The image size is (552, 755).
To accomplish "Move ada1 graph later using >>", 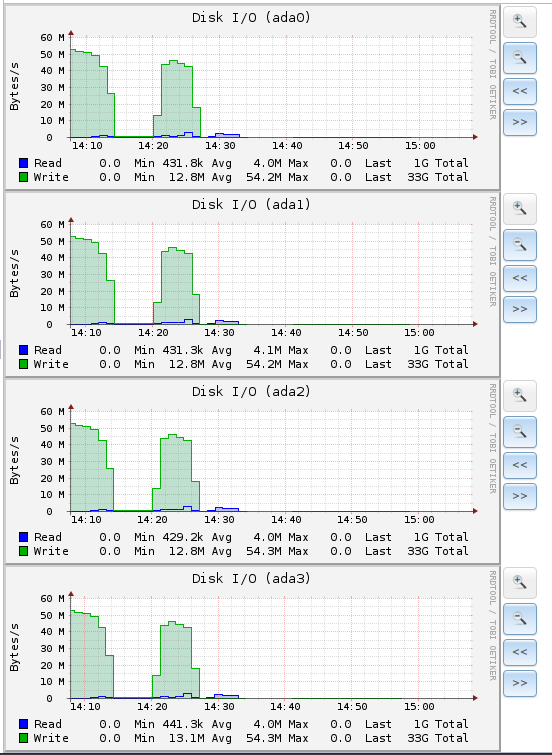I will click(x=520, y=309).
